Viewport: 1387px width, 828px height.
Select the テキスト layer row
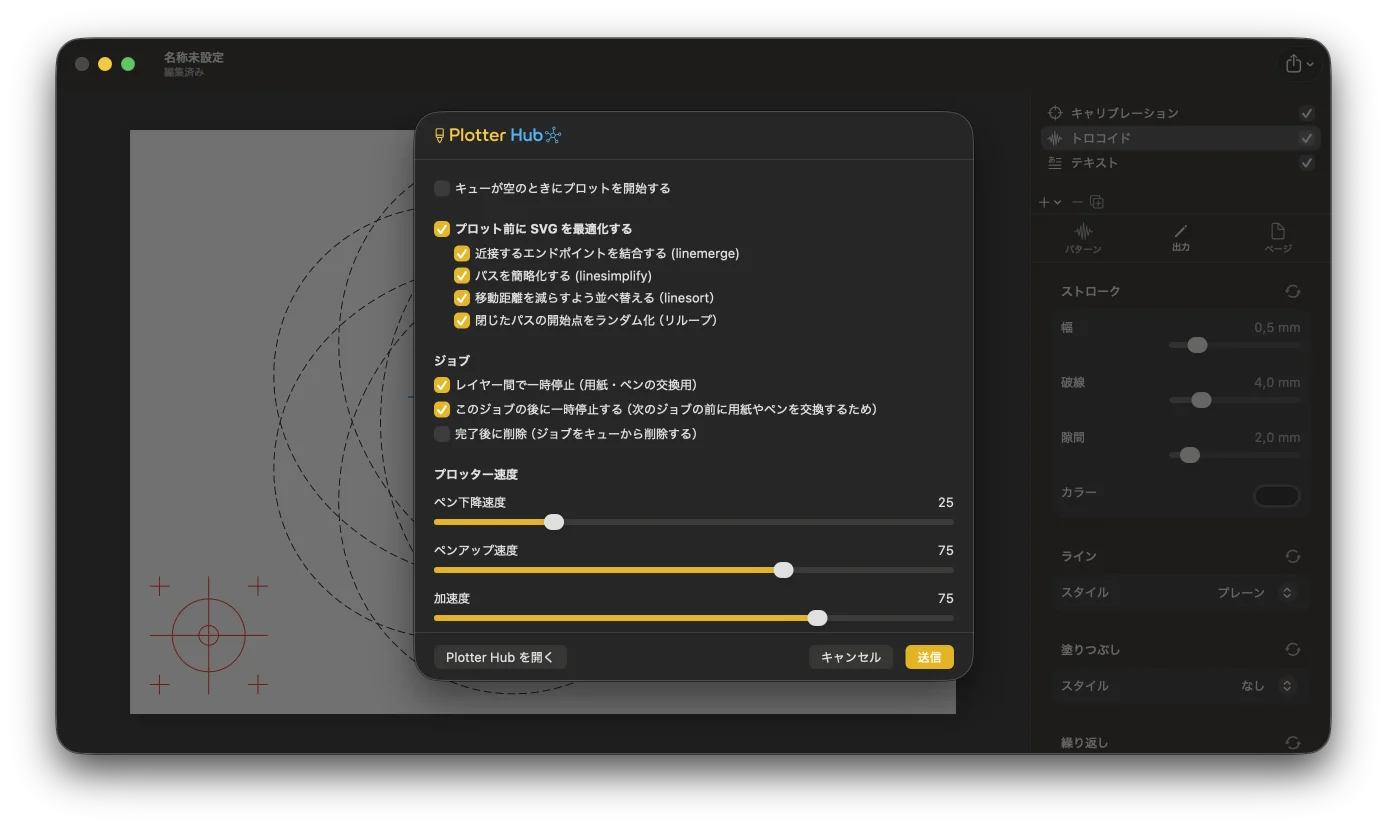point(1180,163)
